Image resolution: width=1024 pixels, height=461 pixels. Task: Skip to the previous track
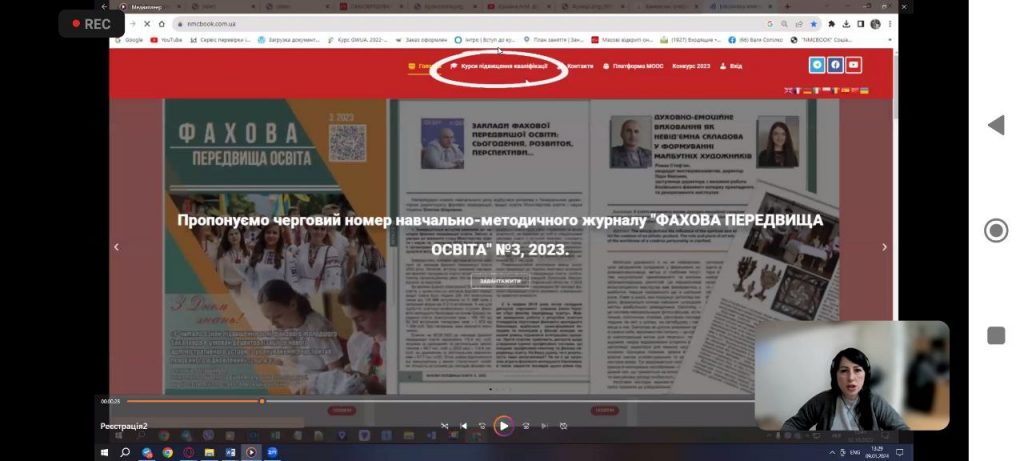[x=463, y=426]
